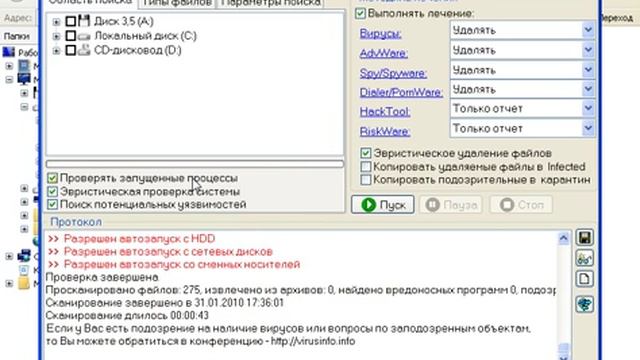
Task: Check the CD-дисковод (D:) checkbox
Action: tap(71, 50)
